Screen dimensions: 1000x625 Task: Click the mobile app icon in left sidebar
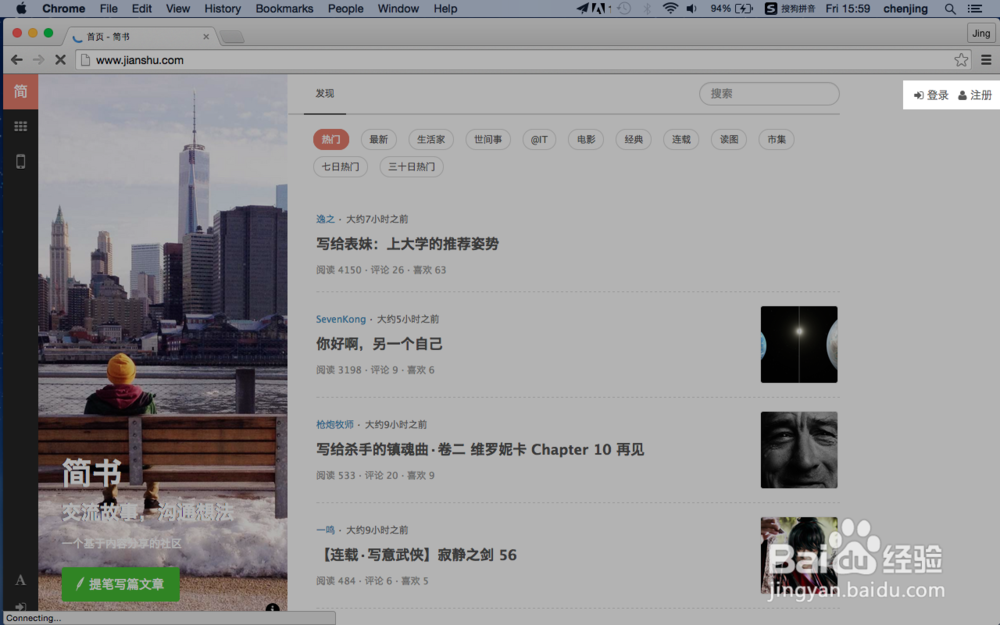click(x=20, y=161)
